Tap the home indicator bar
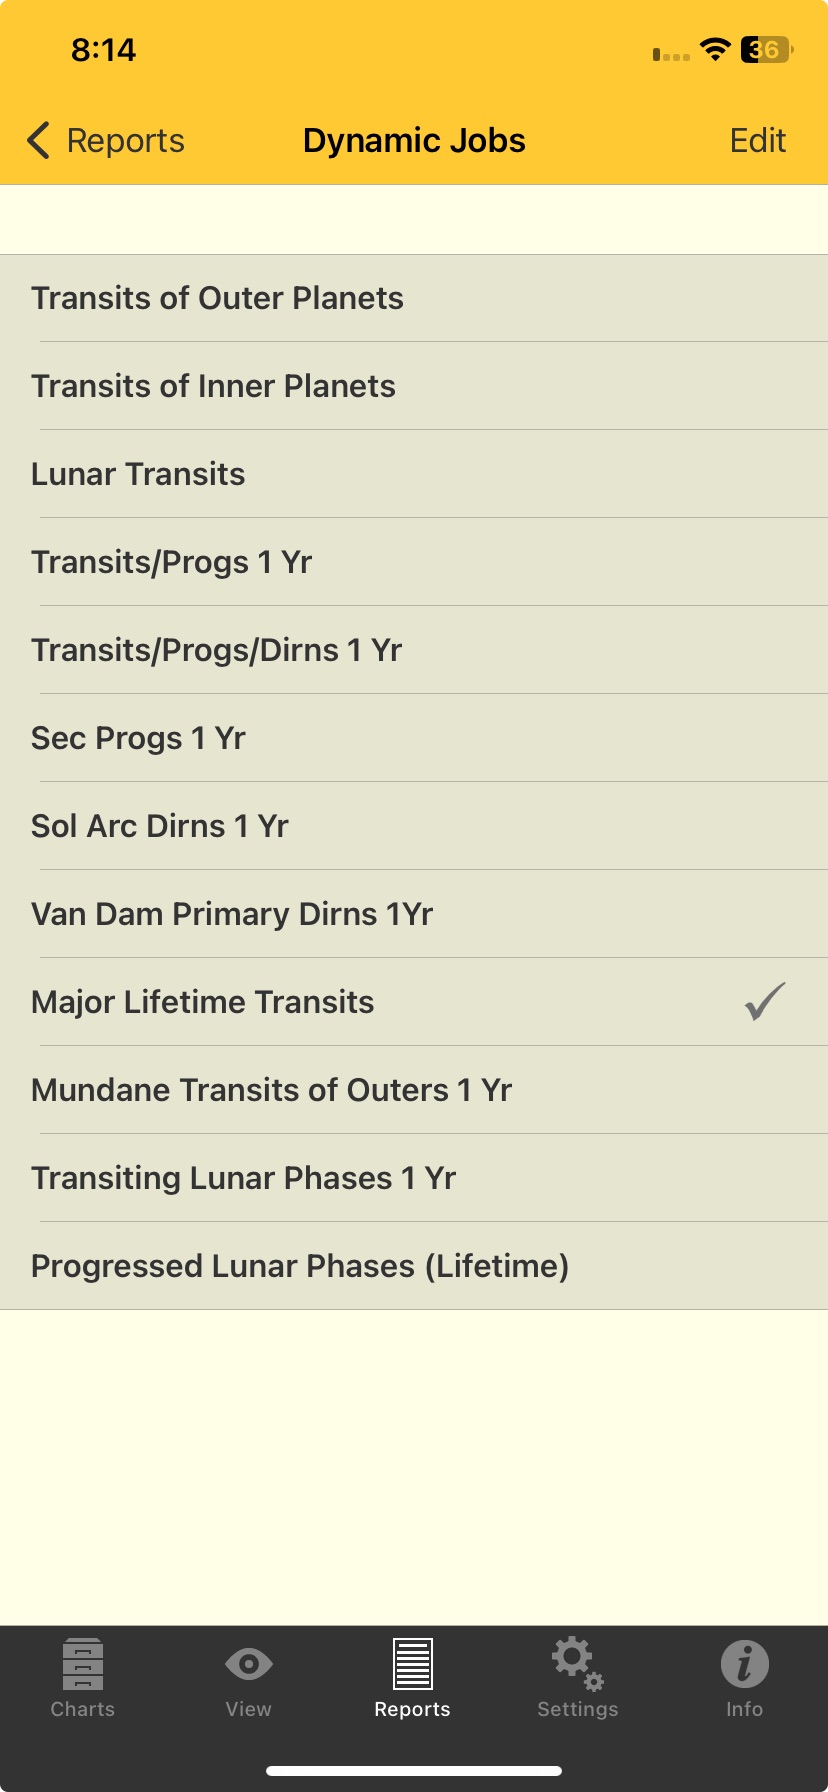 click(x=414, y=1771)
